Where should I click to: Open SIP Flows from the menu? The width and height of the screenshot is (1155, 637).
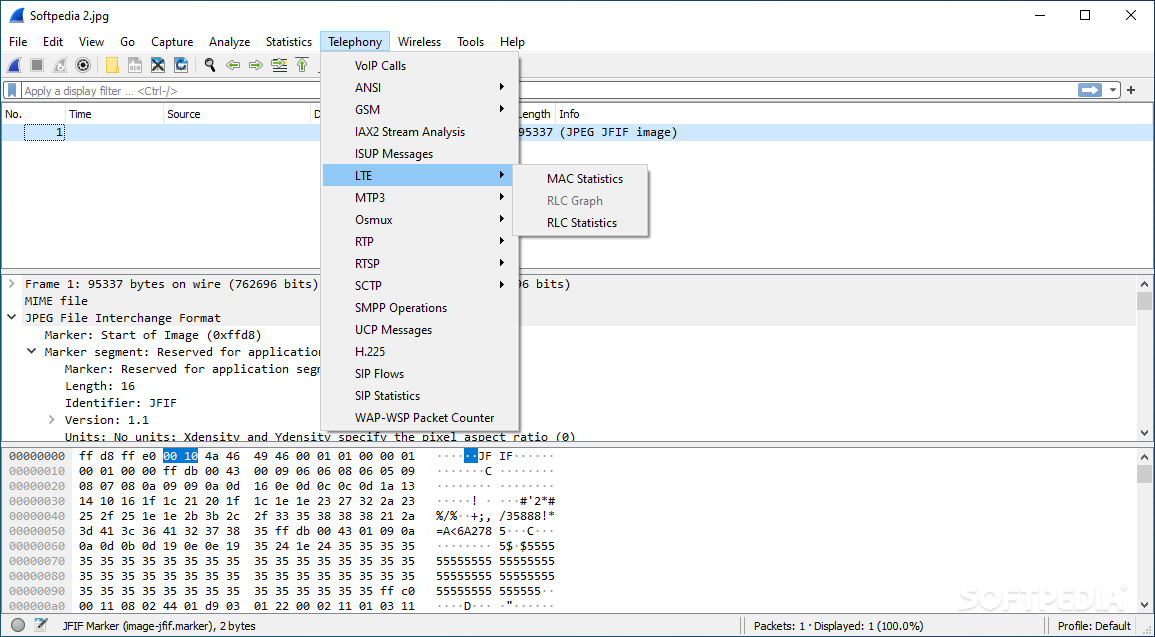[x=420, y=374]
